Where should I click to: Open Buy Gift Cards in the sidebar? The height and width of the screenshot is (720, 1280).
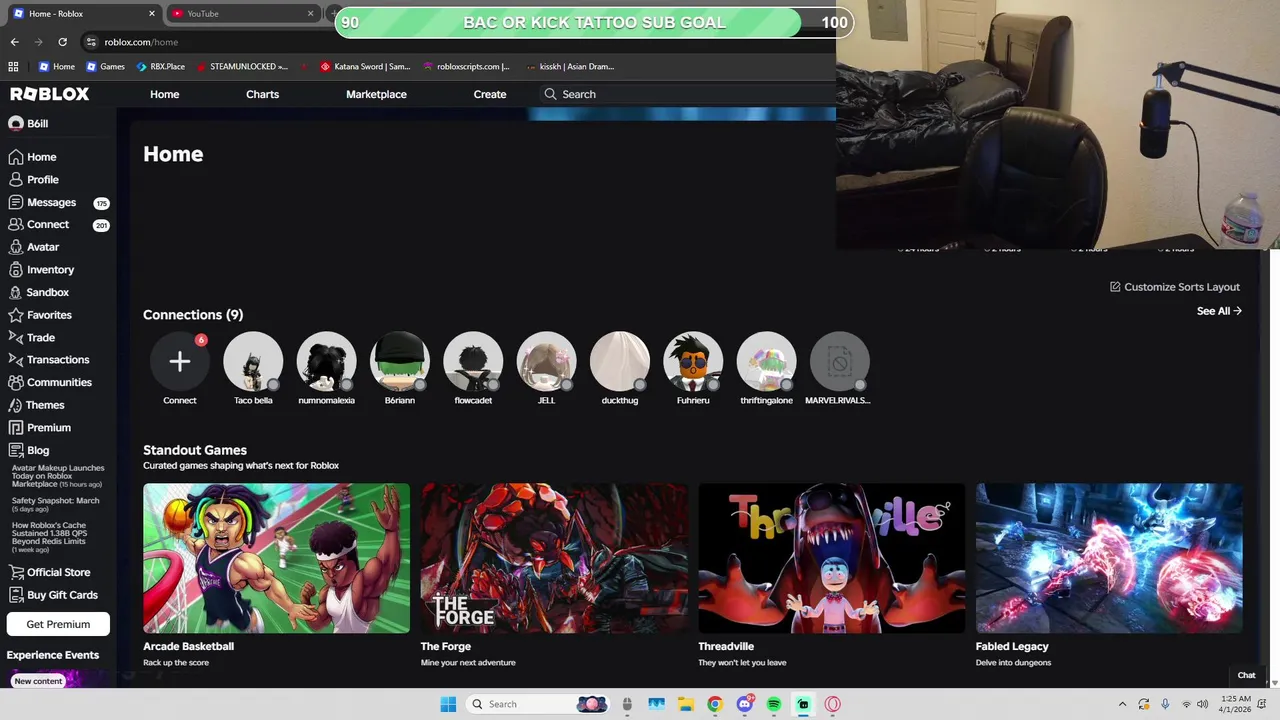tap(52, 595)
